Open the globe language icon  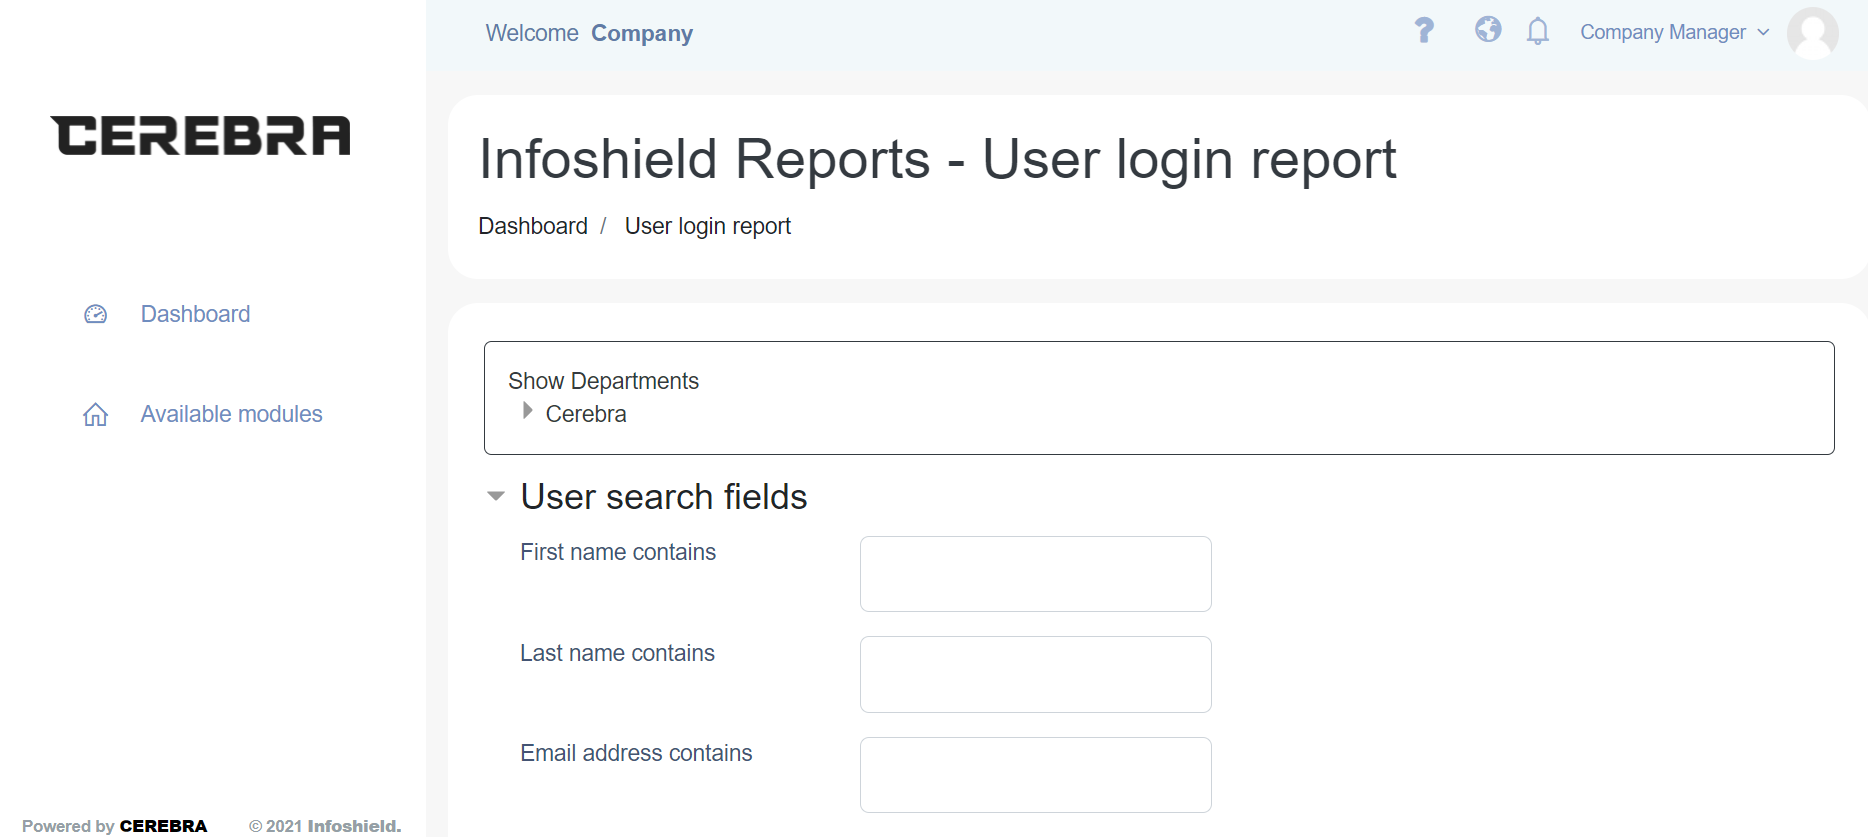pyautogui.click(x=1488, y=30)
